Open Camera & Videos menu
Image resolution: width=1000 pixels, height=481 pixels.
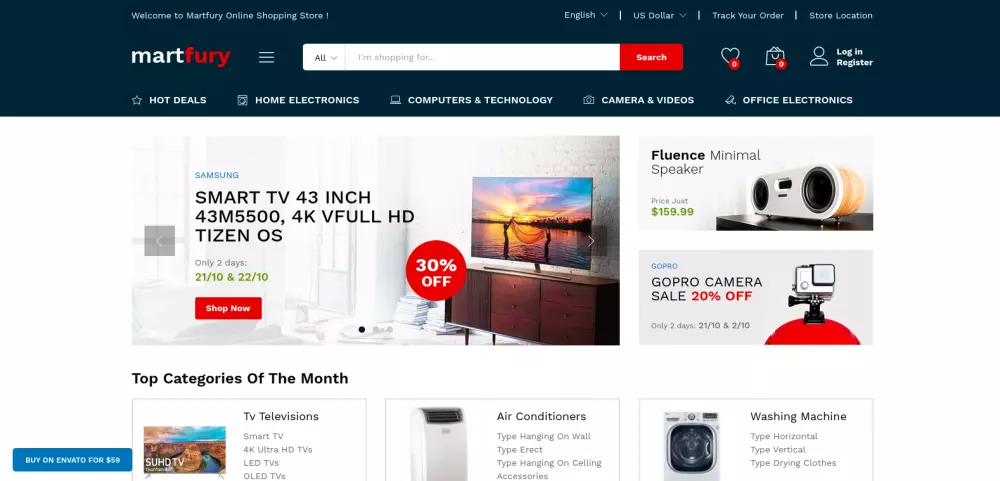point(638,100)
